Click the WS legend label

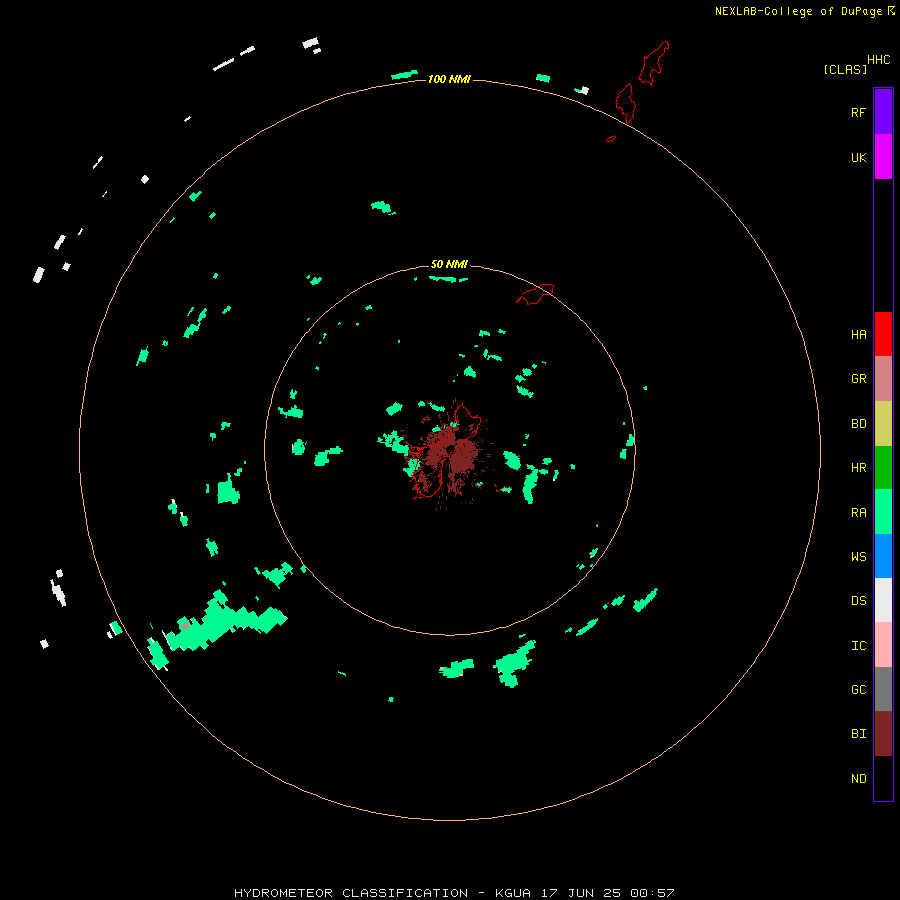(x=858, y=556)
